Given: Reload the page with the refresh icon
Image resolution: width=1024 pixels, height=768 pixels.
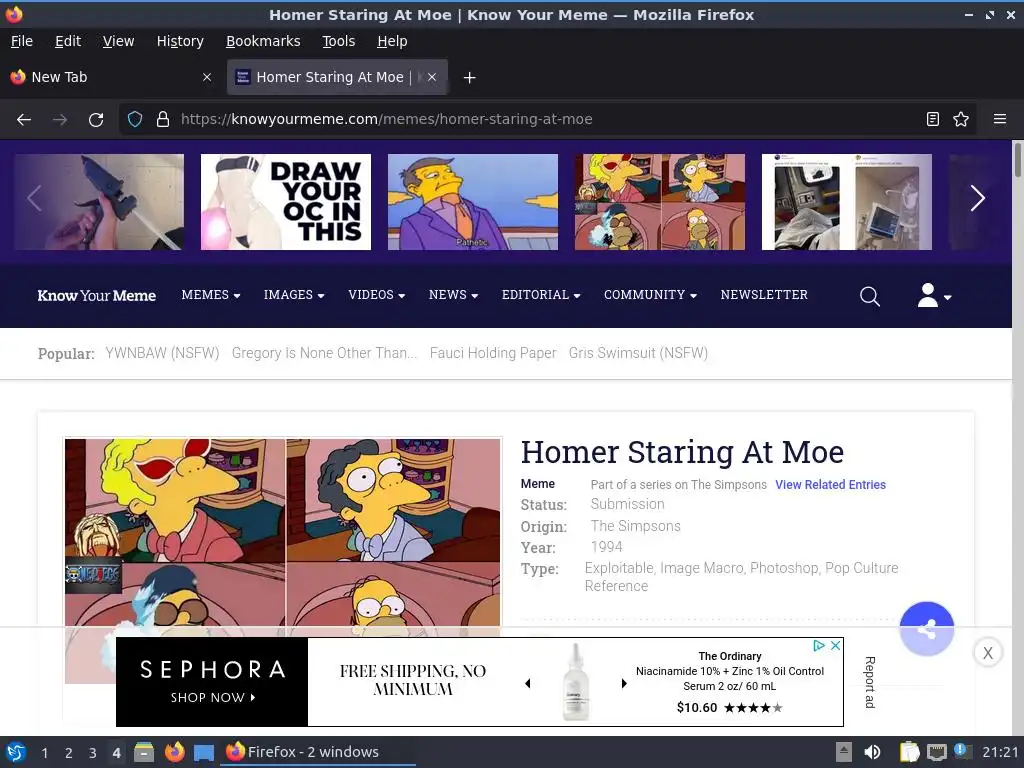Looking at the screenshot, I should tap(96, 120).
